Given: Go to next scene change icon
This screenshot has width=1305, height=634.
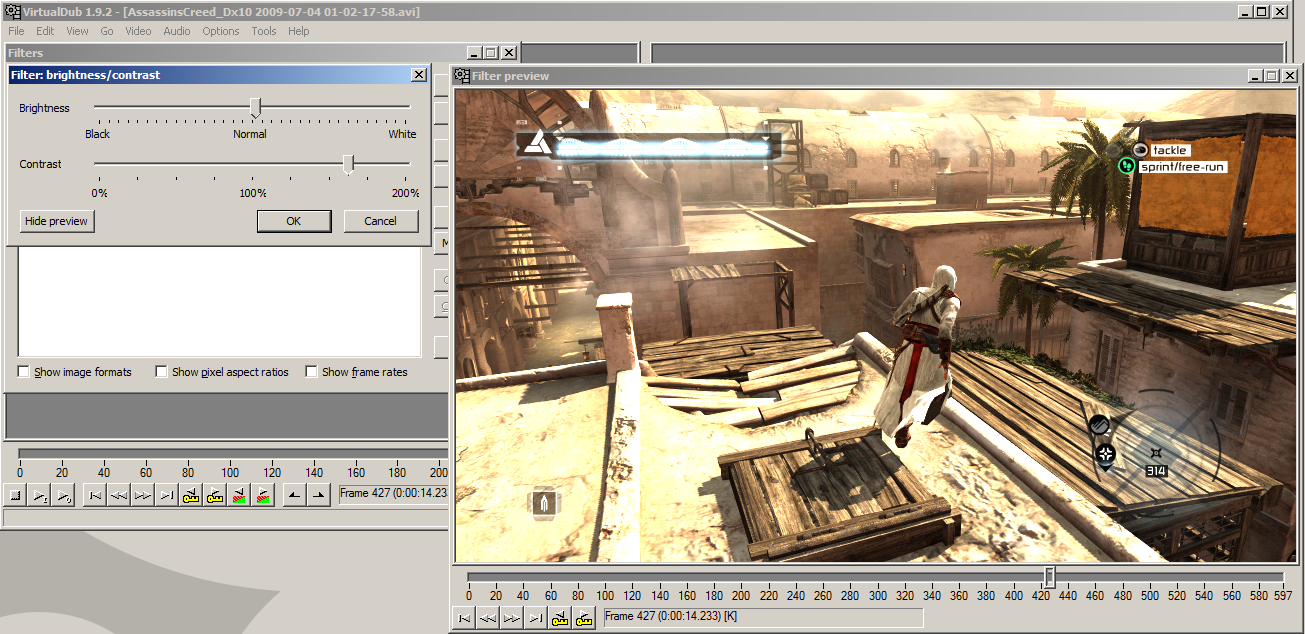Looking at the screenshot, I should 263,495.
